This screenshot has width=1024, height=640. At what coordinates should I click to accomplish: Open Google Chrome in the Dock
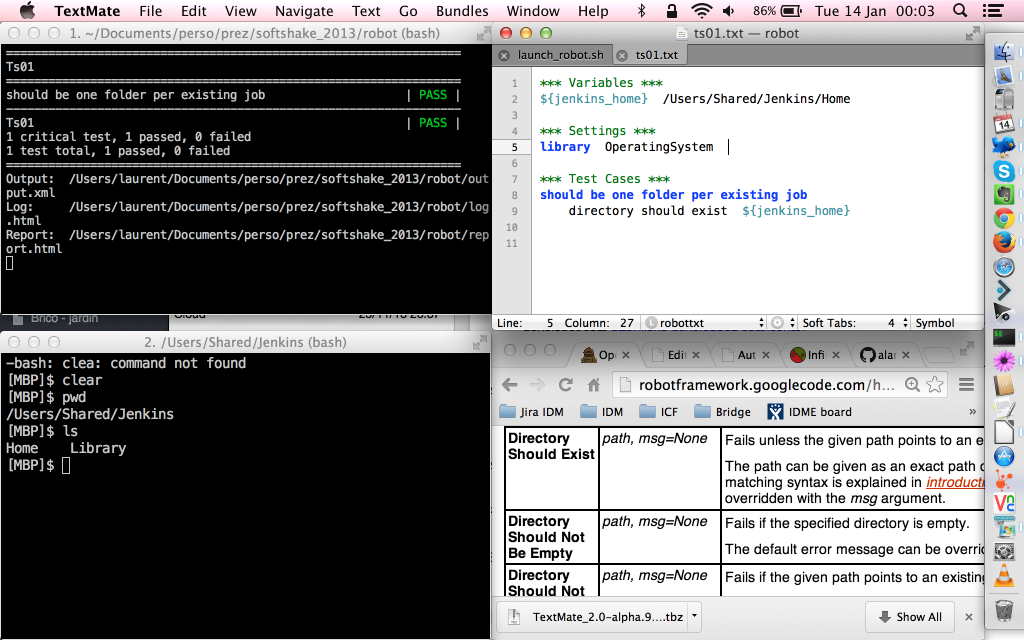(x=1004, y=219)
